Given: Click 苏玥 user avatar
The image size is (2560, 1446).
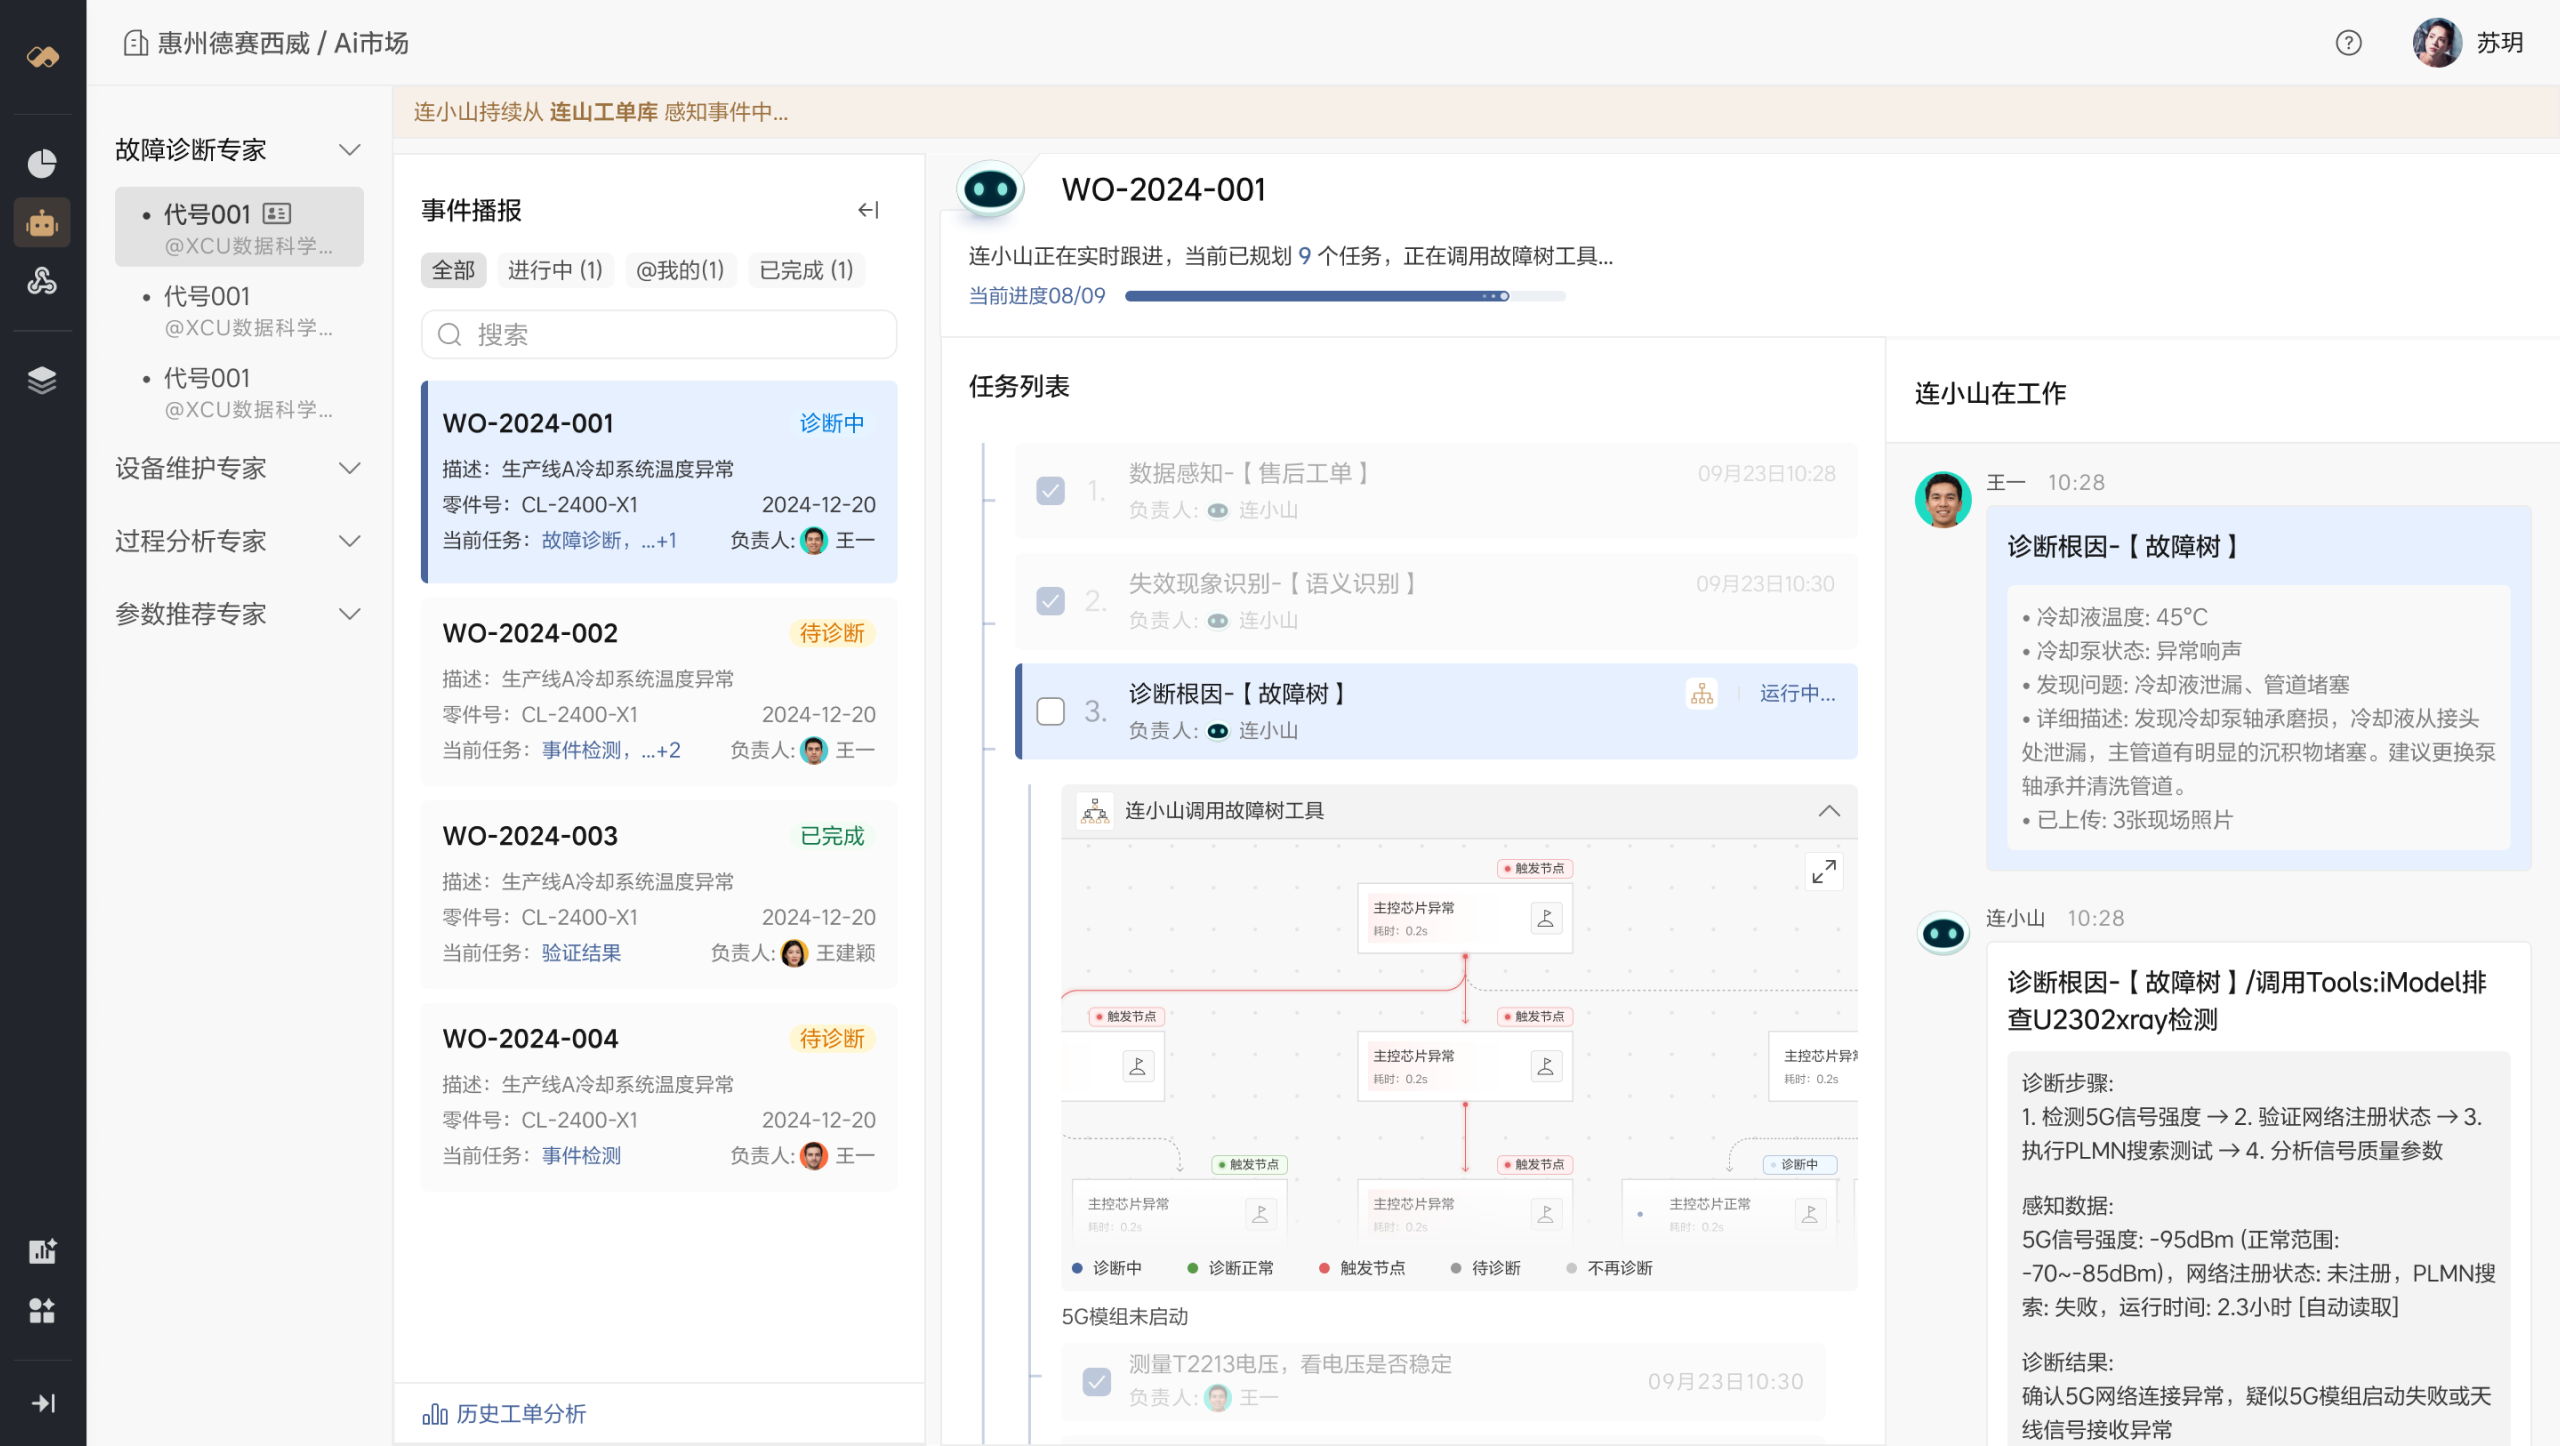Looking at the screenshot, I should (2438, 42).
